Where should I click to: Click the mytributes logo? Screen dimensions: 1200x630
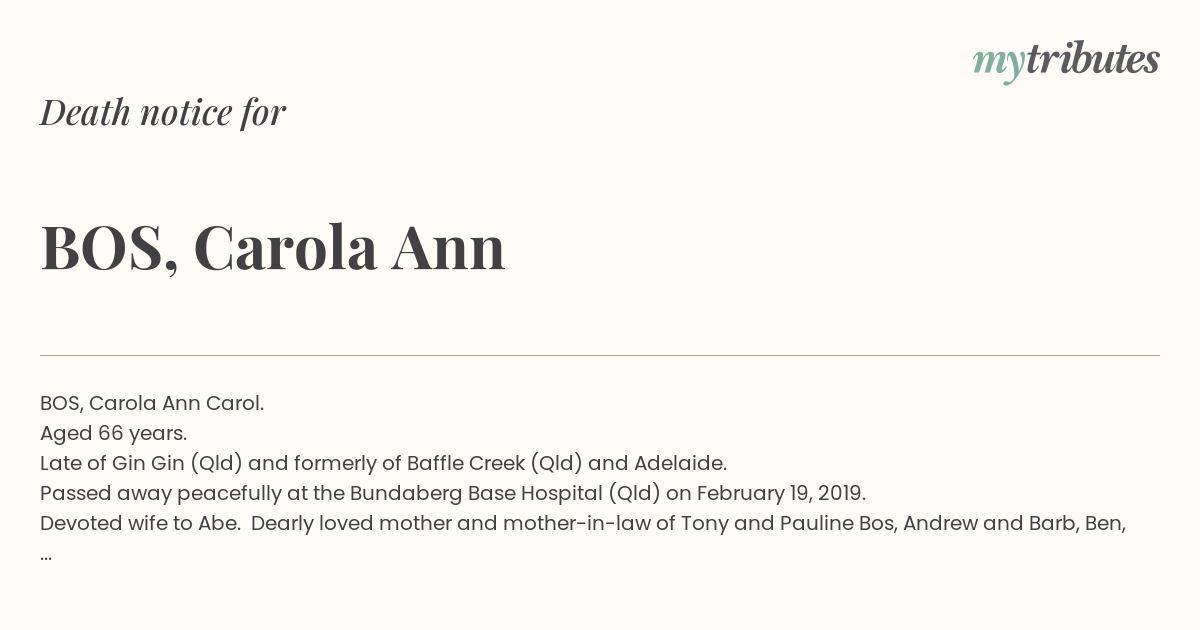click(1066, 61)
